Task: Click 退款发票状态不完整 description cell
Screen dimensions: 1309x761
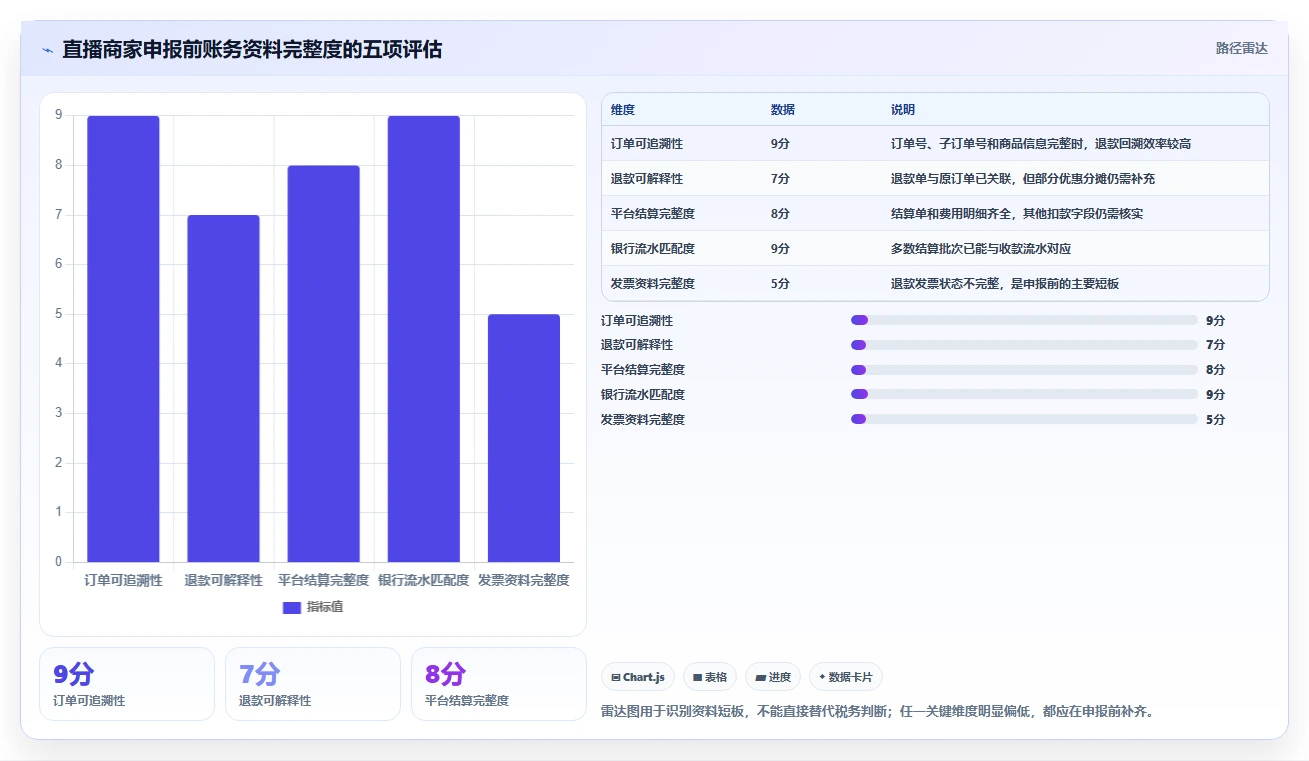Action: pyautogui.click(x=1005, y=284)
